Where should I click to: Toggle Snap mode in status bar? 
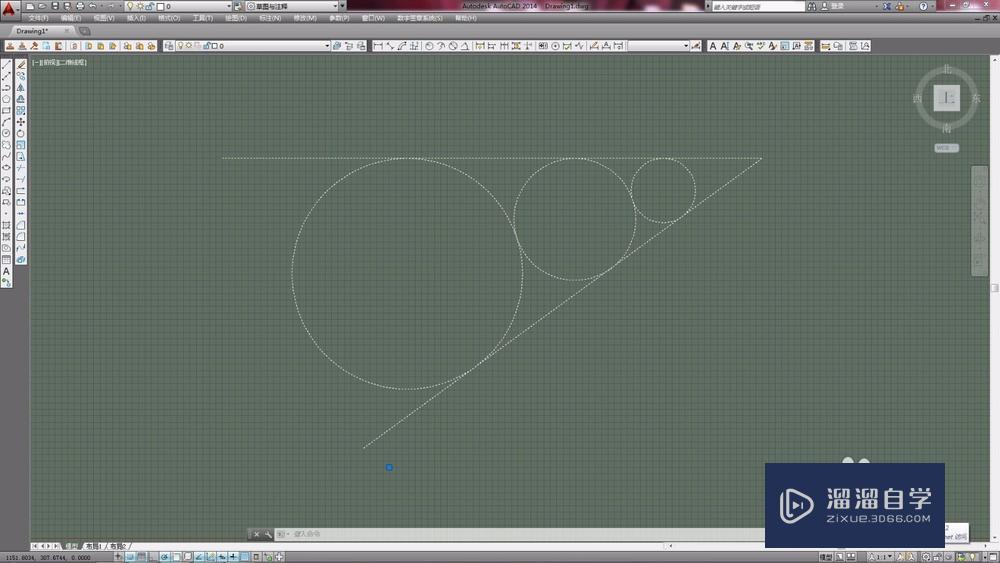click(129, 557)
